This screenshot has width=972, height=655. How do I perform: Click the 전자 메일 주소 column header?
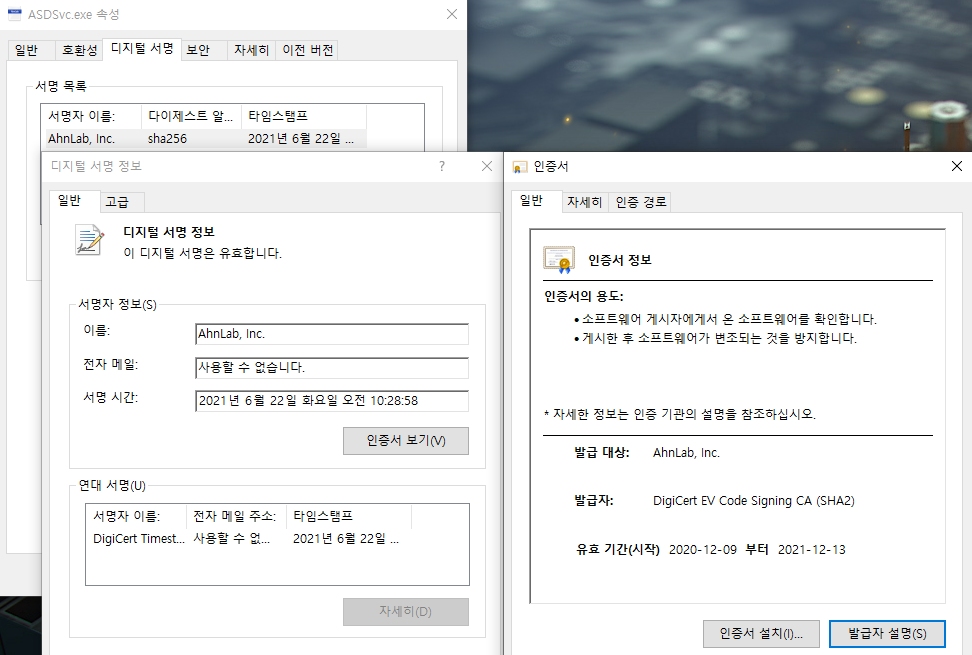pos(236,516)
